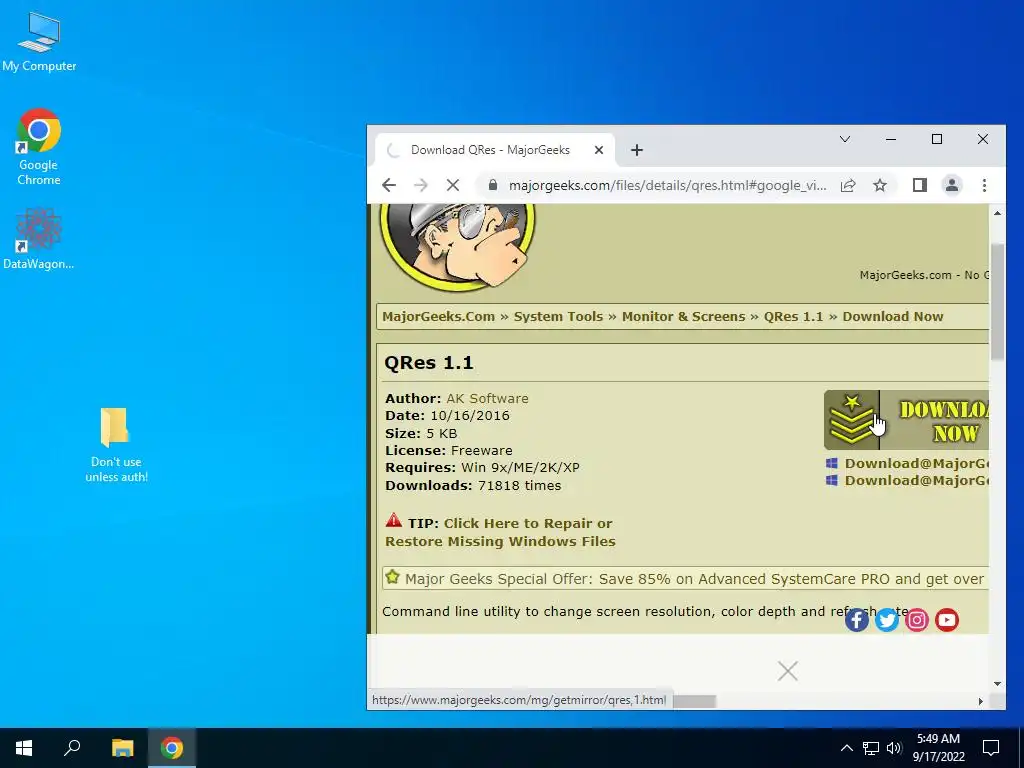Click the padlock site info icon
The width and height of the screenshot is (1024, 768).
tap(493, 185)
